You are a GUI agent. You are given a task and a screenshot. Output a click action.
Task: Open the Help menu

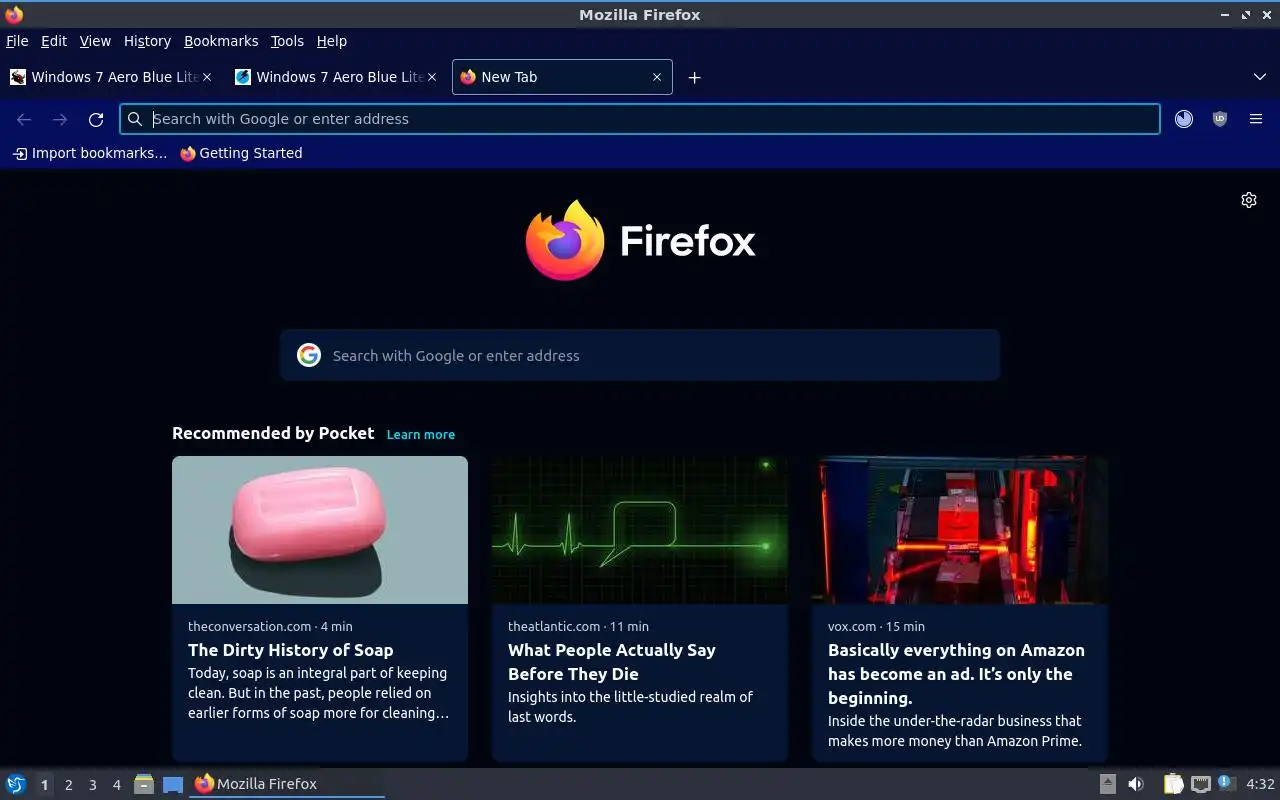pos(332,41)
